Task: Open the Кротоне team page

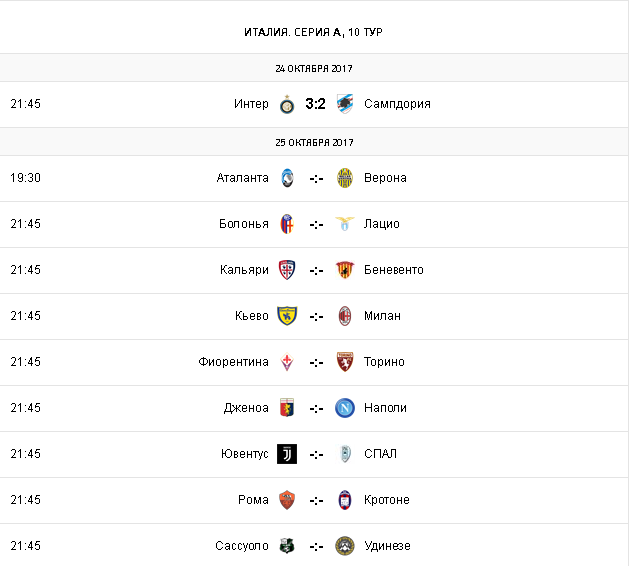Action: click(x=387, y=500)
